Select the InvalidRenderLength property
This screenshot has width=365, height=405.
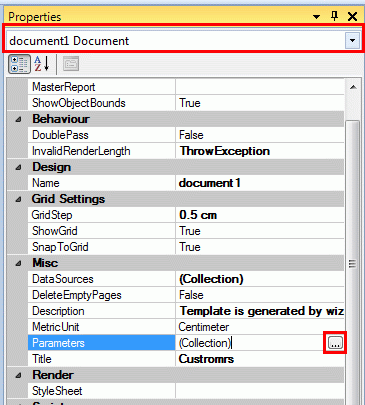tap(102, 151)
